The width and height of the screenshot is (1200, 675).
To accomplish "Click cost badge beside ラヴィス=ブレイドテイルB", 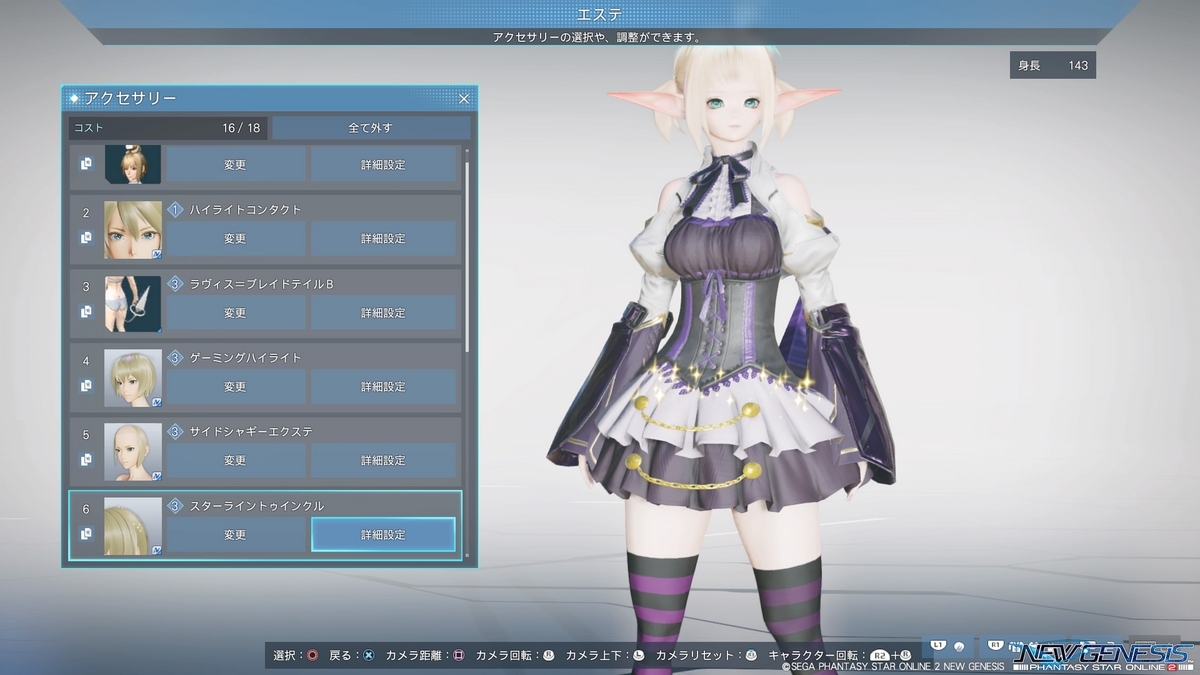I will (175, 284).
